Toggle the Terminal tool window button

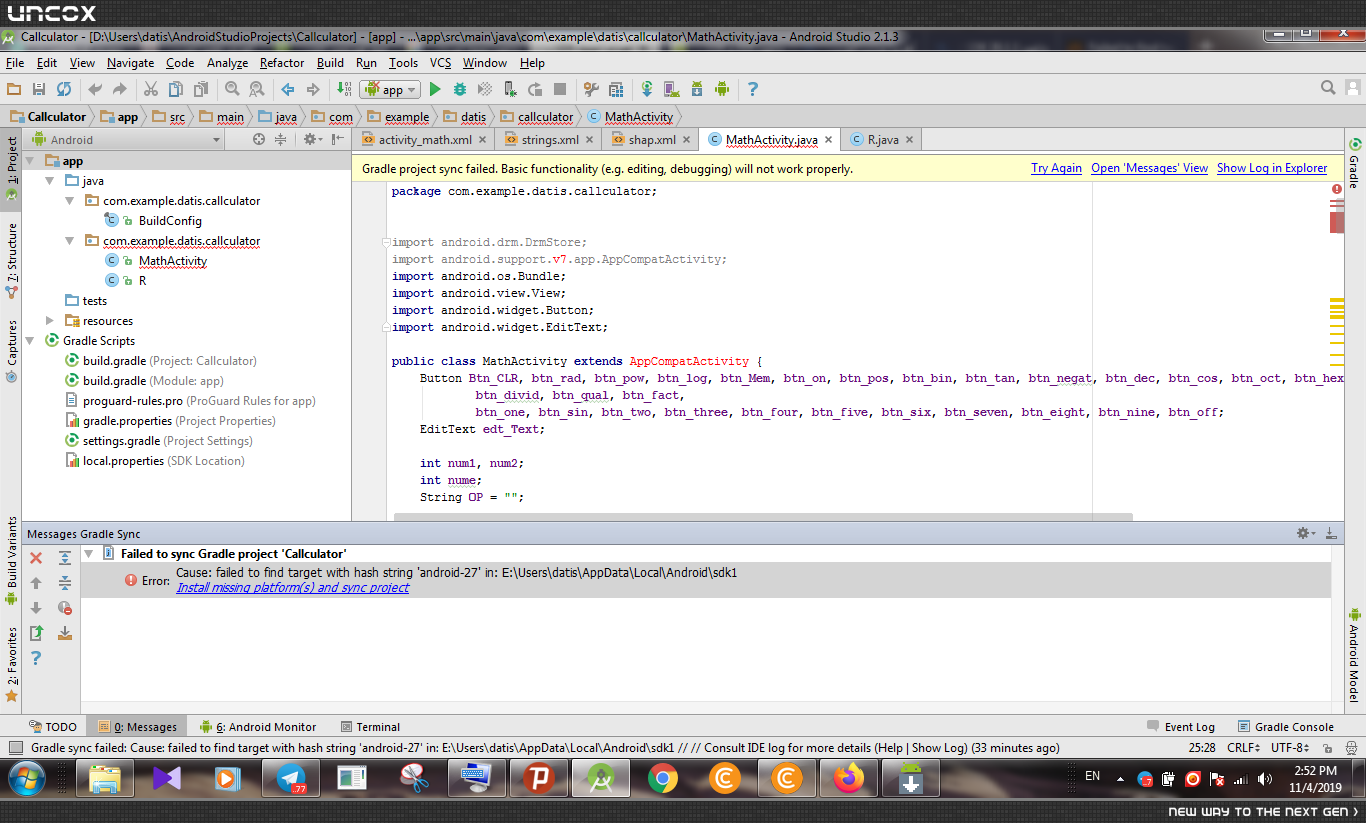pos(370,727)
